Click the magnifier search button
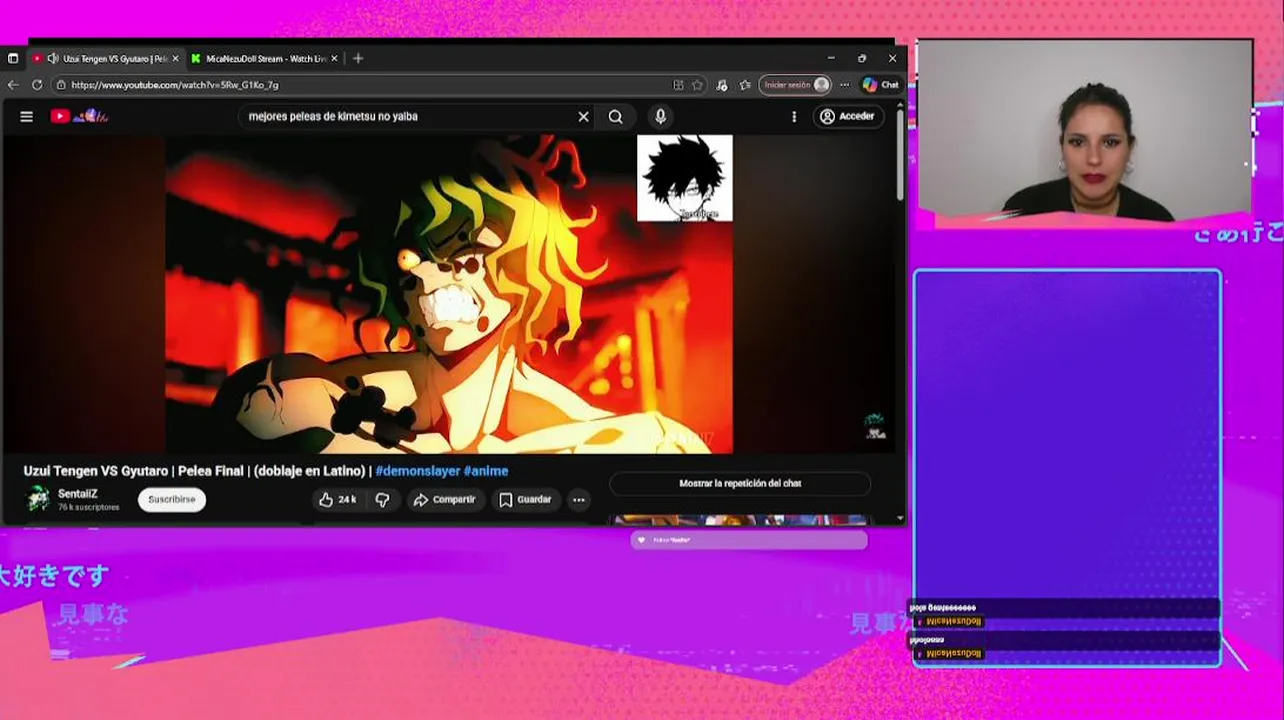This screenshot has width=1284, height=720. (616, 117)
